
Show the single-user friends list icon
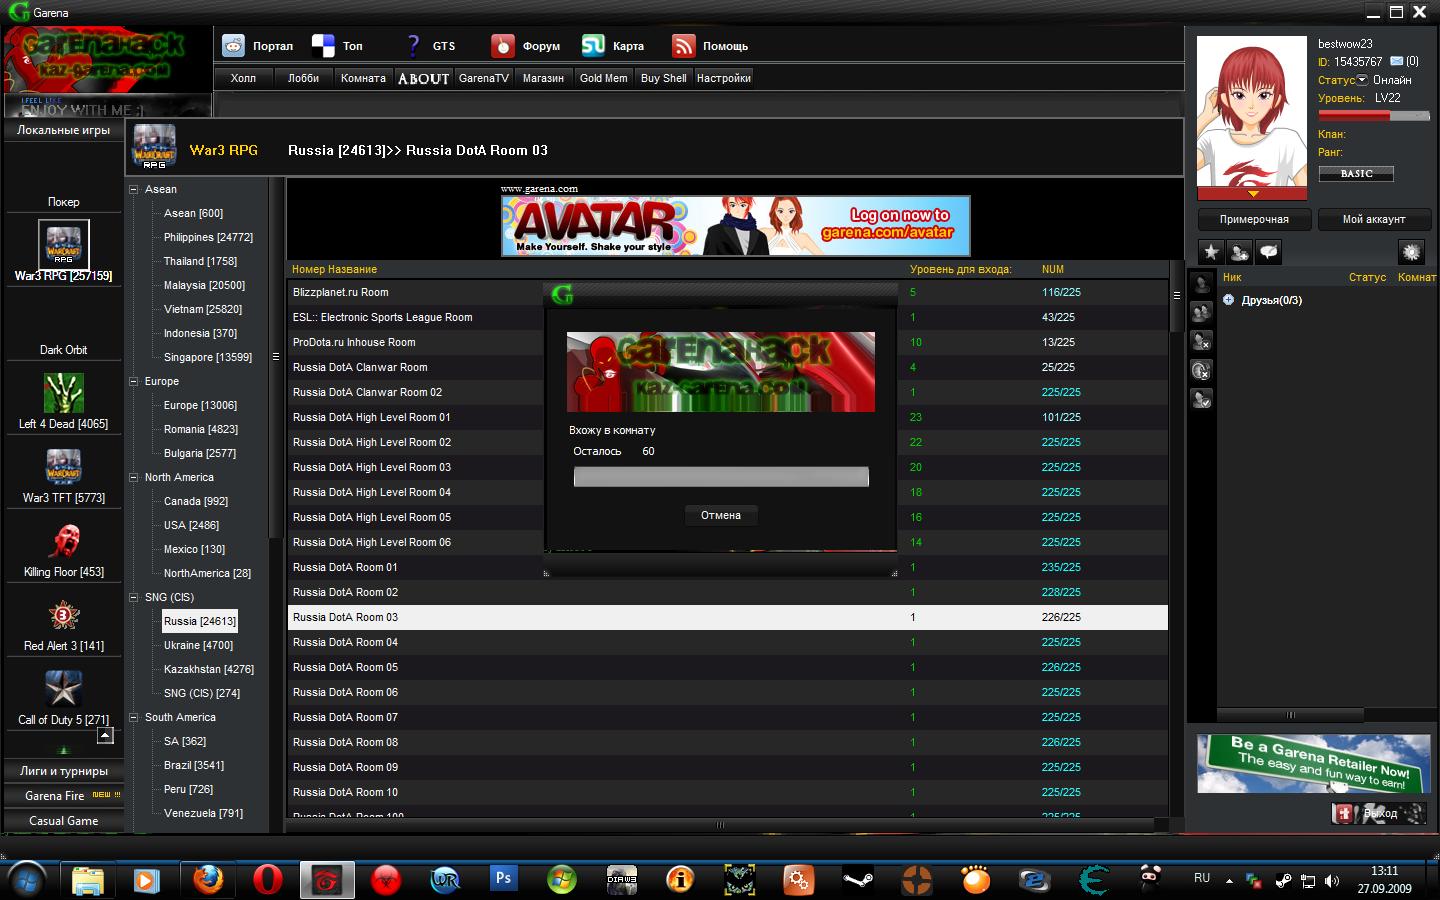tap(1202, 284)
